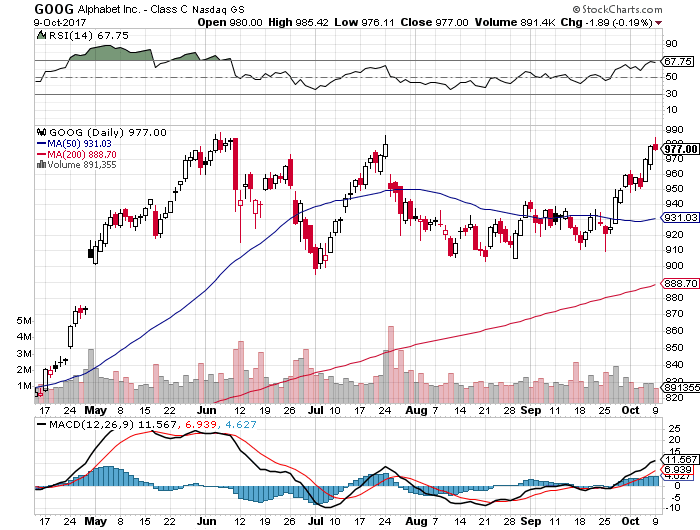Click the 67.75 tag on RSI axis

tap(678, 61)
